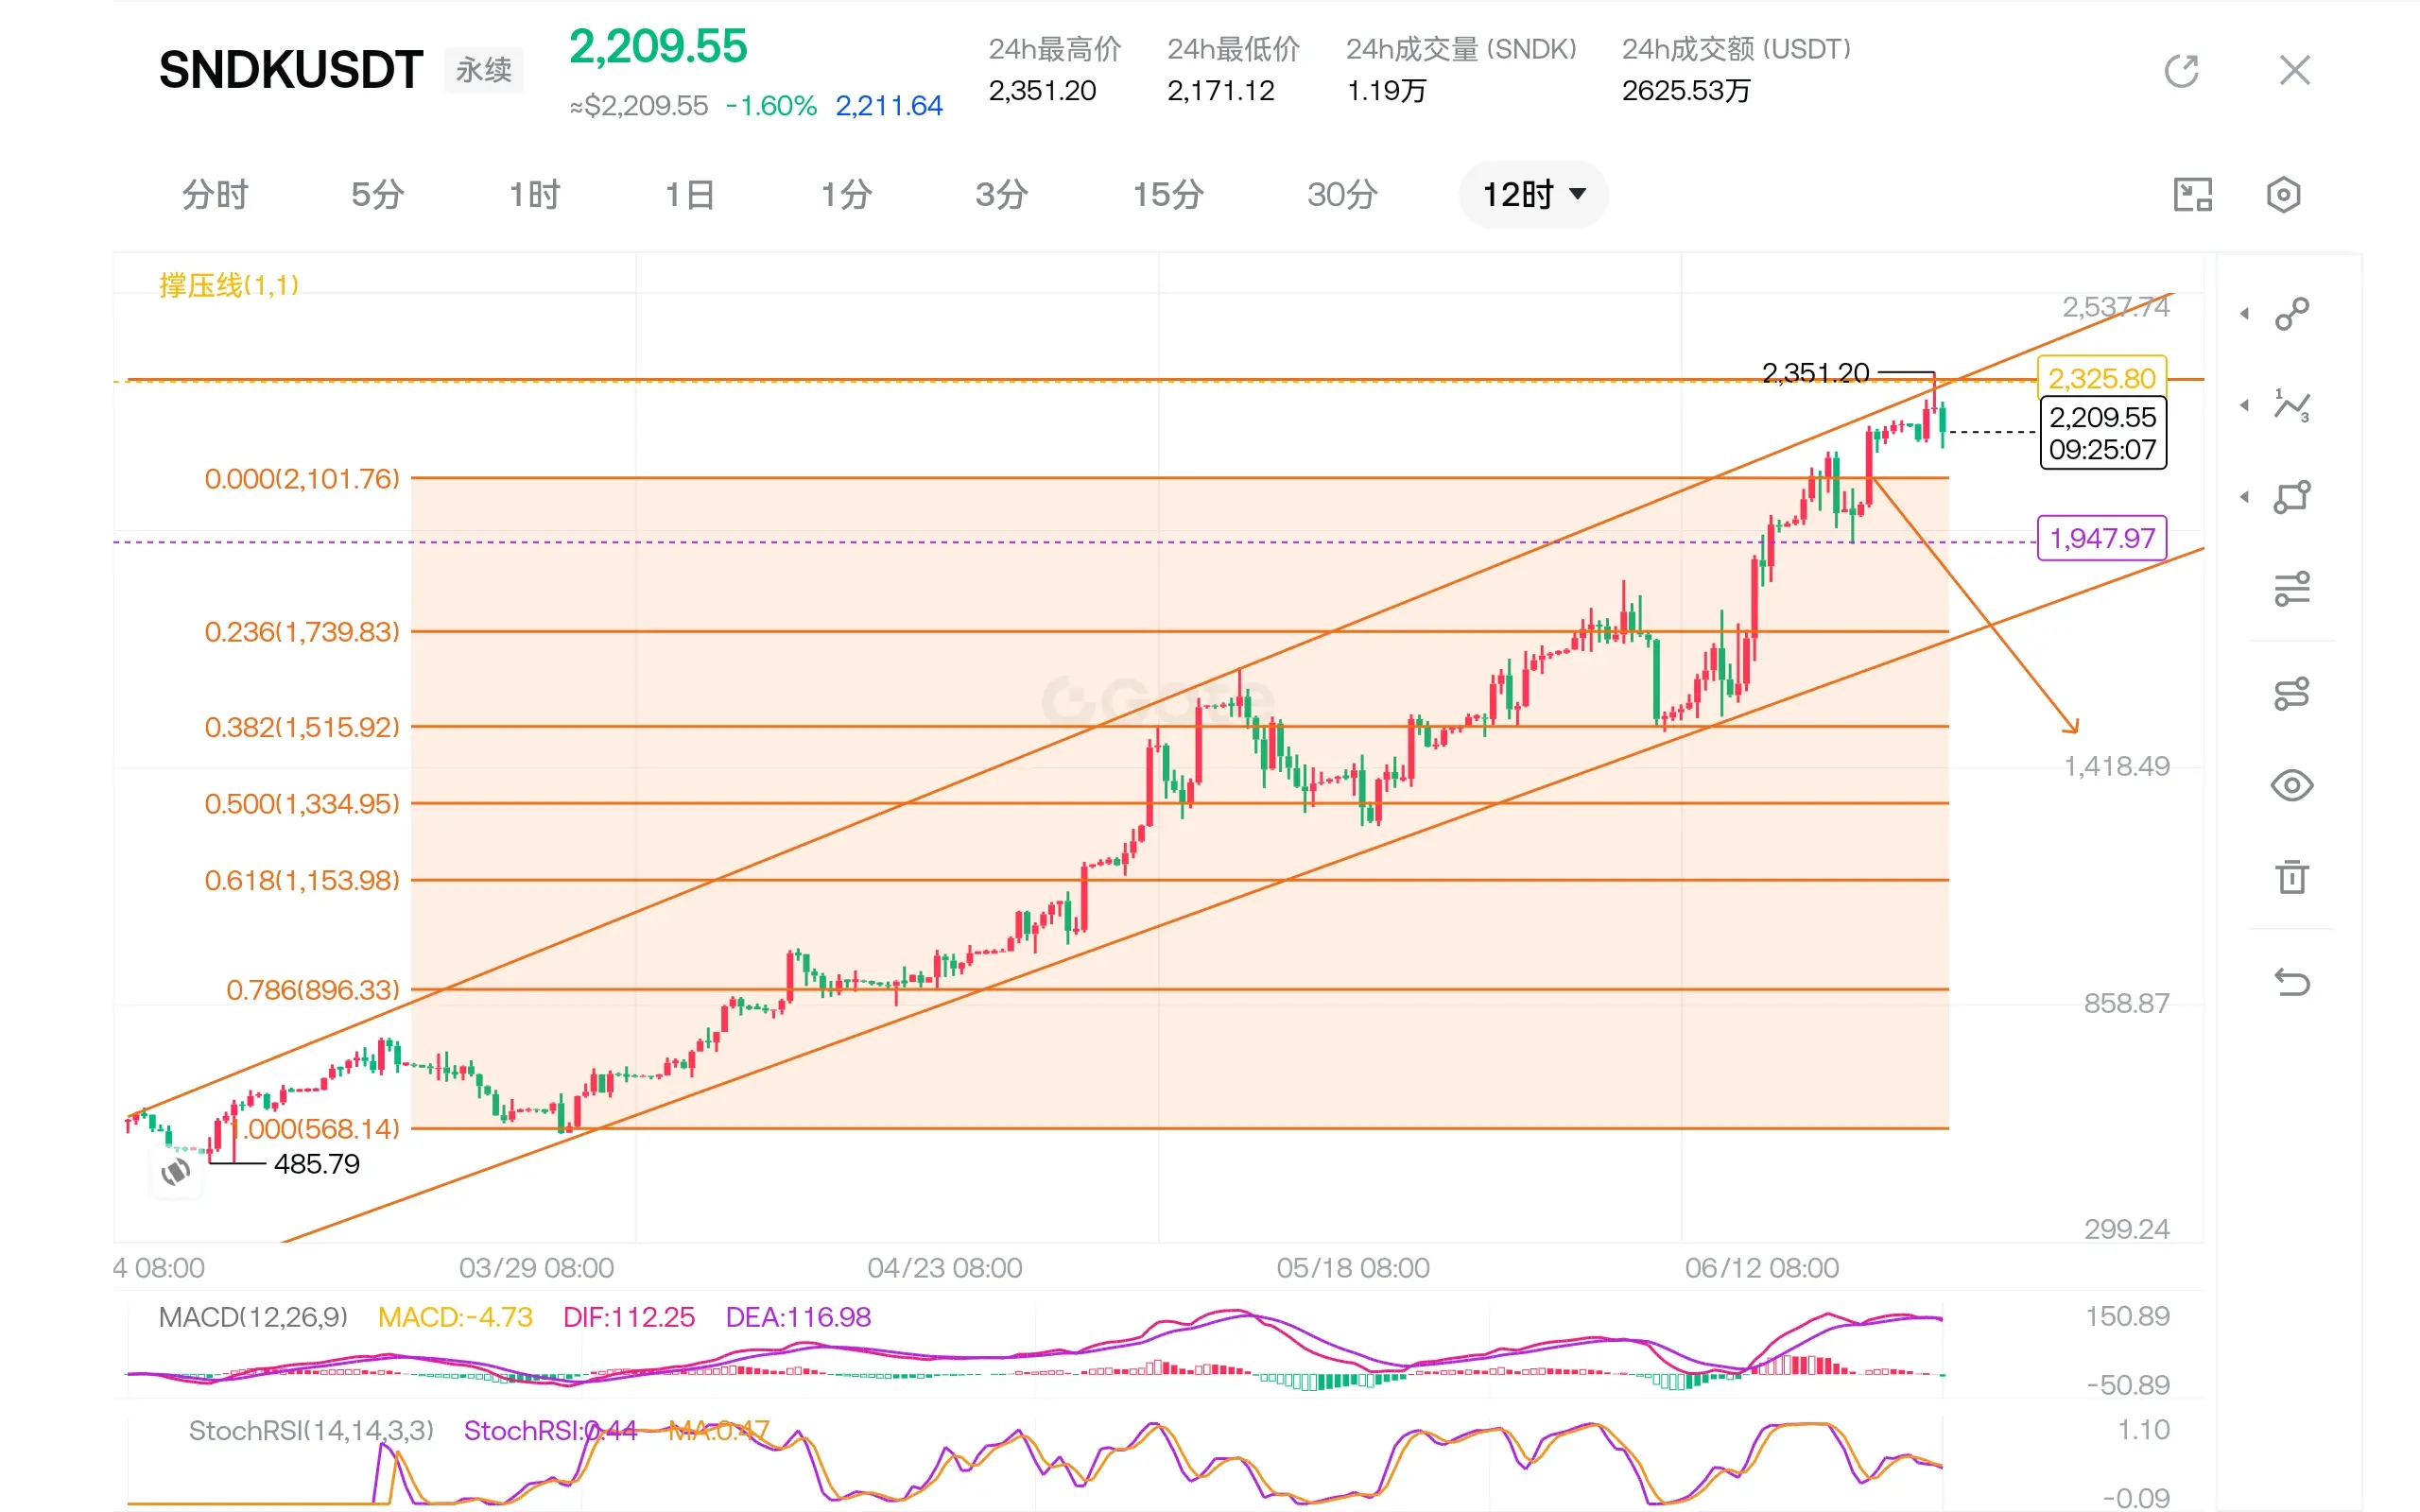Select the line drawing tool icon
The height and width of the screenshot is (1512, 2420).
point(2291,314)
